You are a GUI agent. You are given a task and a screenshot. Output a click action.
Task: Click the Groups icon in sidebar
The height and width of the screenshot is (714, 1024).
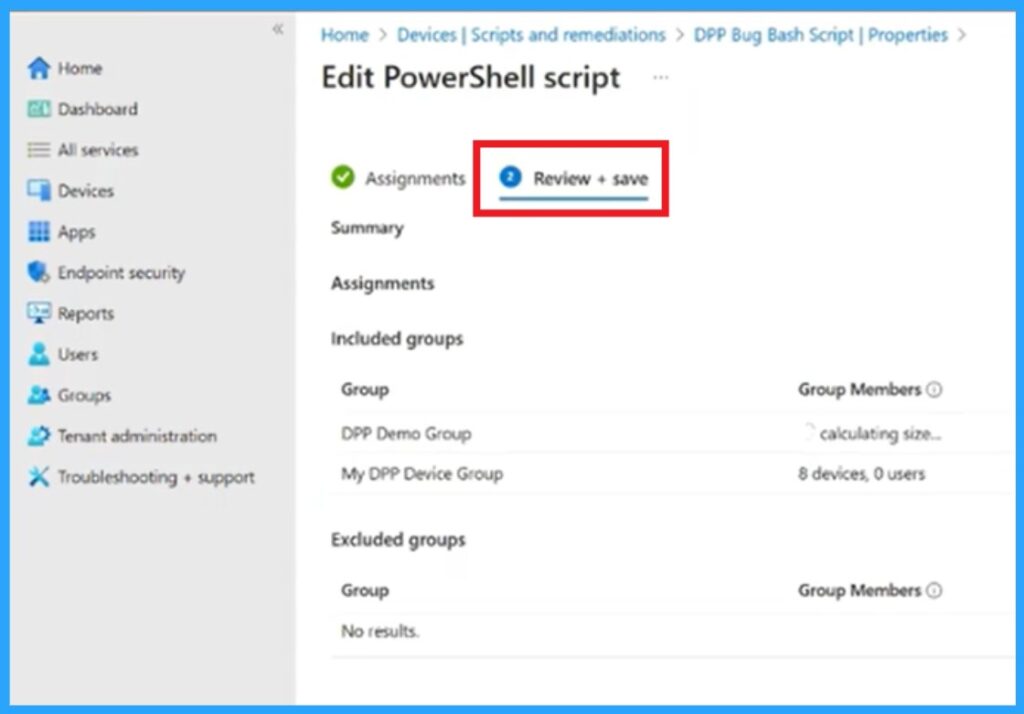[41, 396]
